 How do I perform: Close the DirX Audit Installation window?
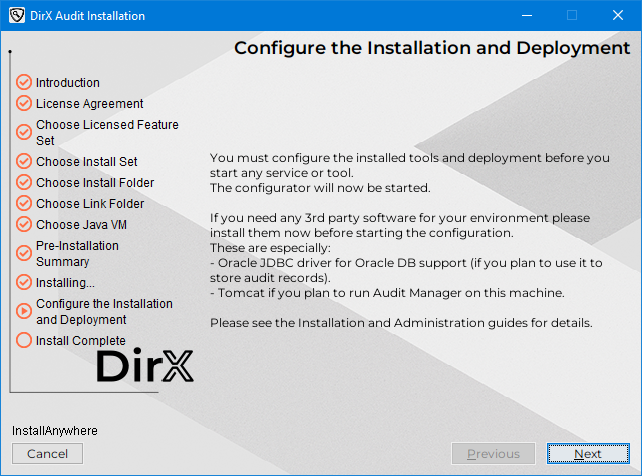coord(618,16)
